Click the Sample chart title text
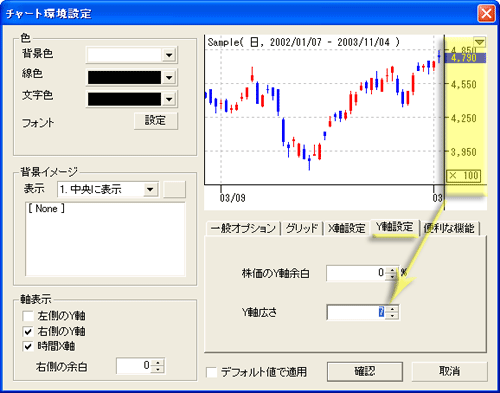Viewport: 500px width, 393px height. point(303,42)
